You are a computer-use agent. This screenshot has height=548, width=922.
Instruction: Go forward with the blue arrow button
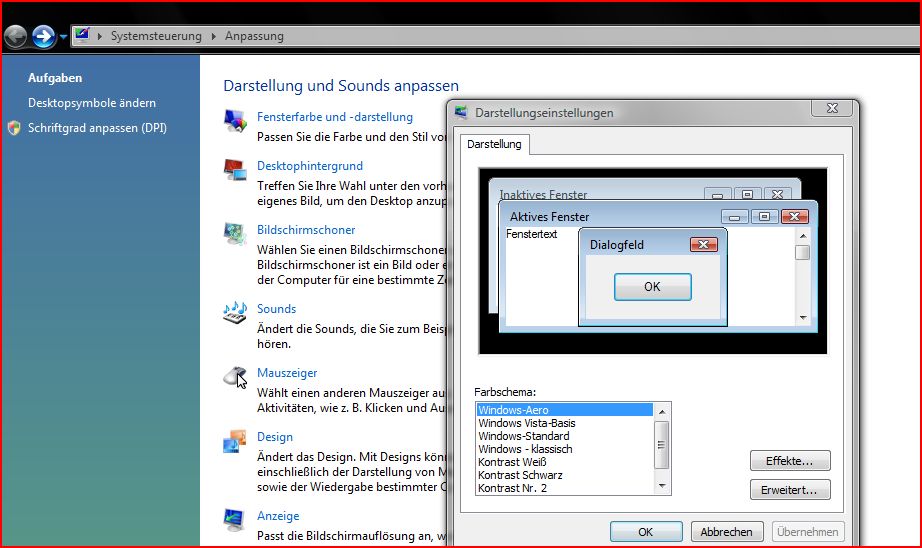coord(44,36)
